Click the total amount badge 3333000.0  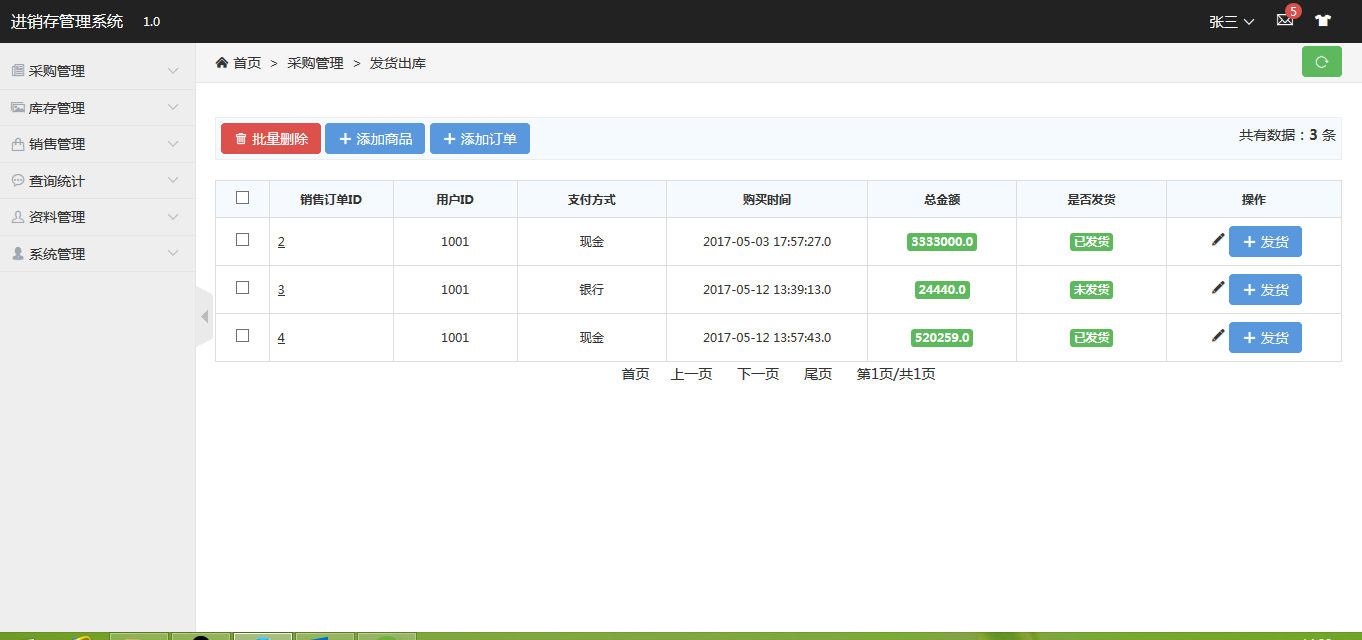(x=942, y=241)
